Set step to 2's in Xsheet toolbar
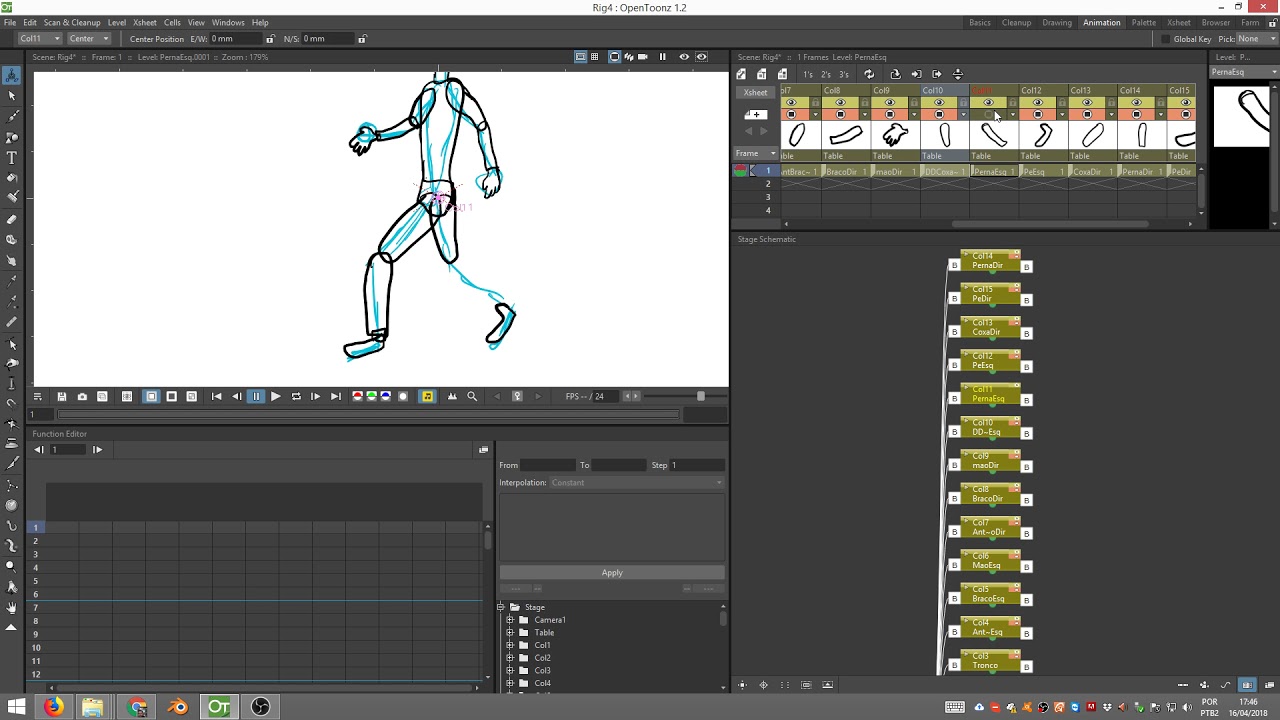 pyautogui.click(x=826, y=74)
